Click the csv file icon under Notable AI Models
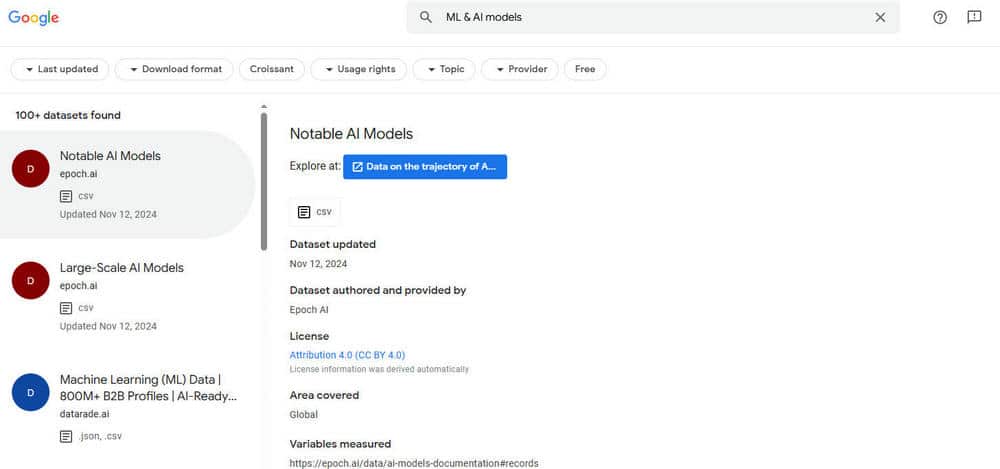The width and height of the screenshot is (1000, 469). point(66,196)
